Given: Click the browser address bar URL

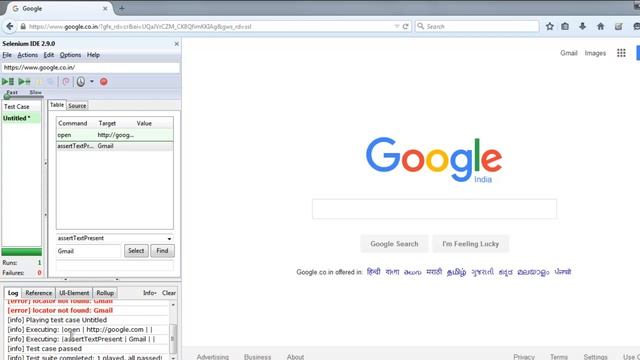Looking at the screenshot, I should coord(140,27).
